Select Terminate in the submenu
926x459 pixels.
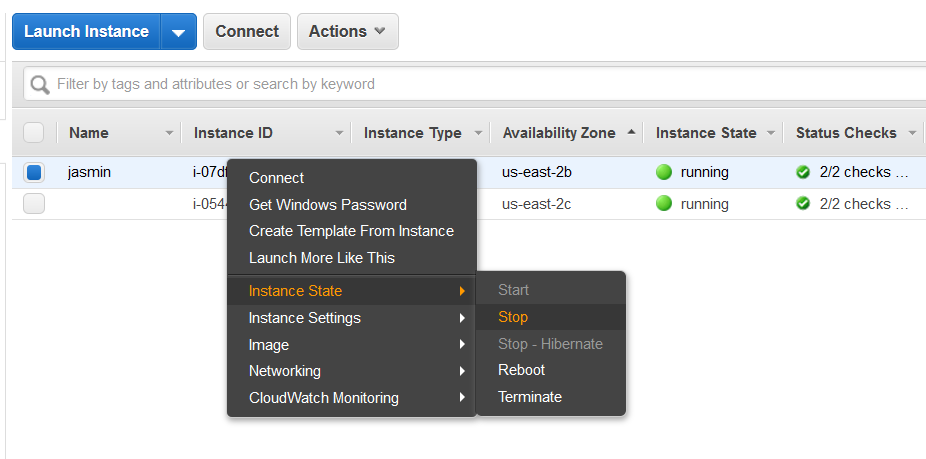tap(530, 397)
